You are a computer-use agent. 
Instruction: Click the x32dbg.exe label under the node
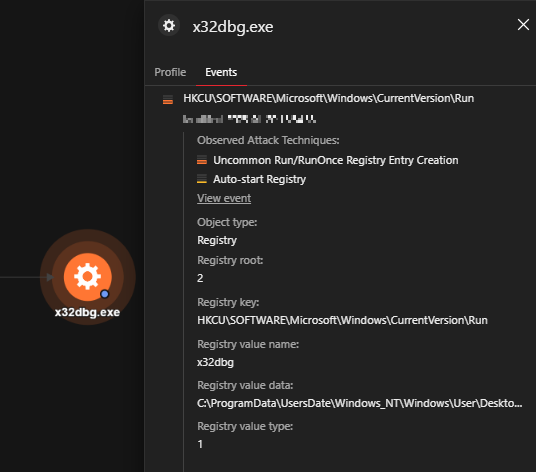(88, 312)
